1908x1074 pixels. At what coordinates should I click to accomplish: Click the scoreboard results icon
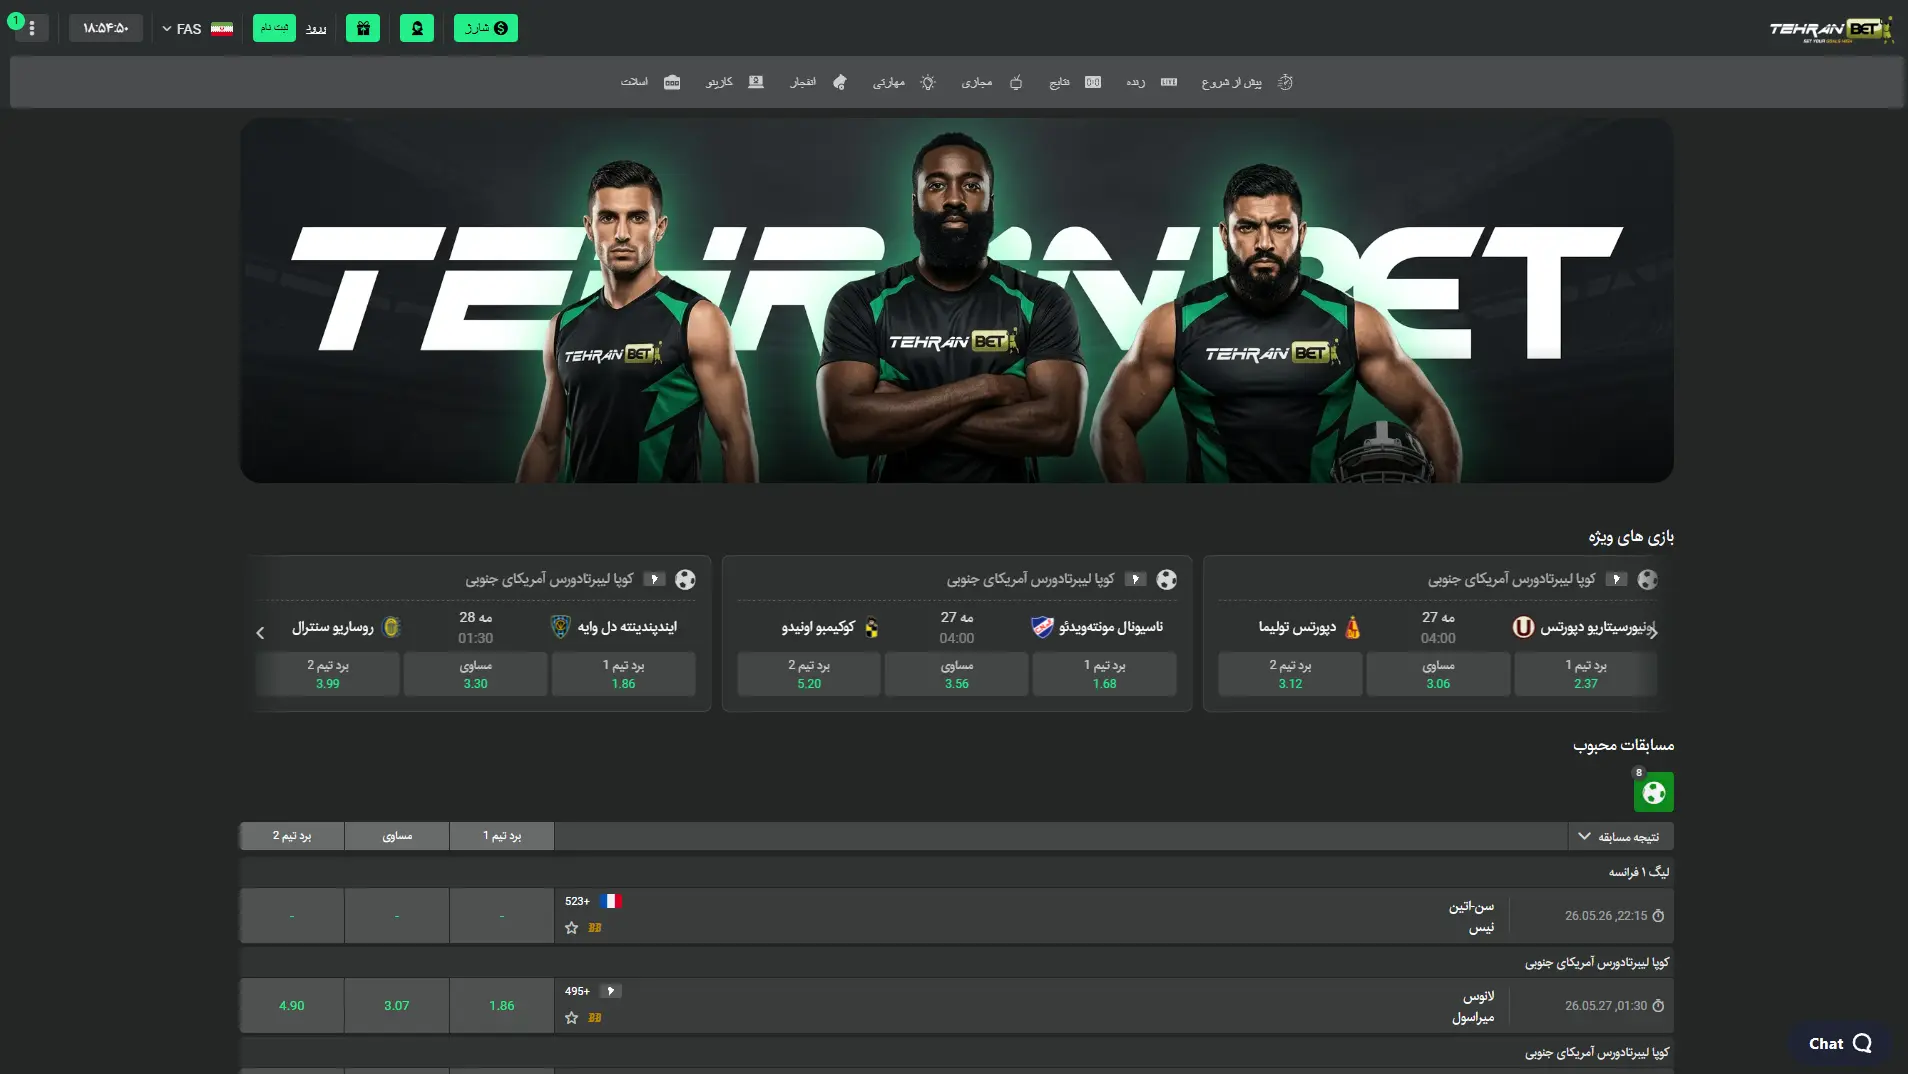click(1093, 82)
